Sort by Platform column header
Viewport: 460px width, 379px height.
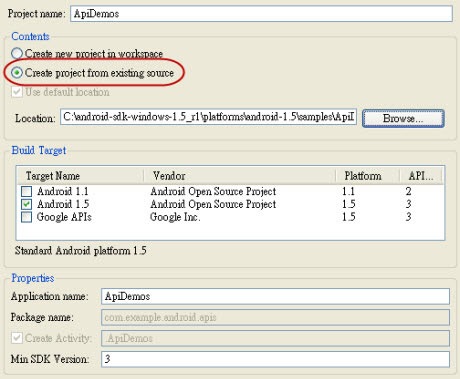click(x=367, y=176)
